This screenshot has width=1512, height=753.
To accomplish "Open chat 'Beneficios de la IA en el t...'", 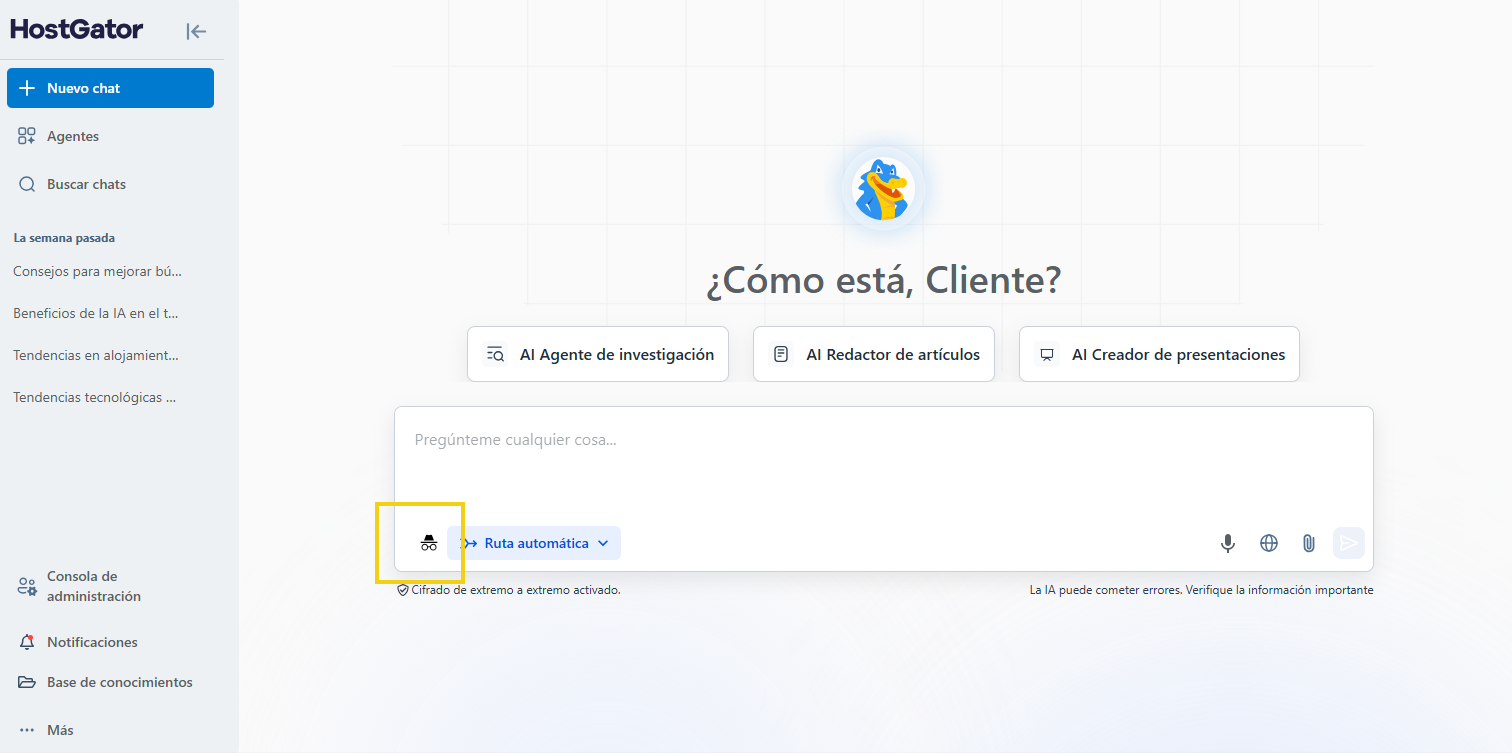I will (96, 313).
